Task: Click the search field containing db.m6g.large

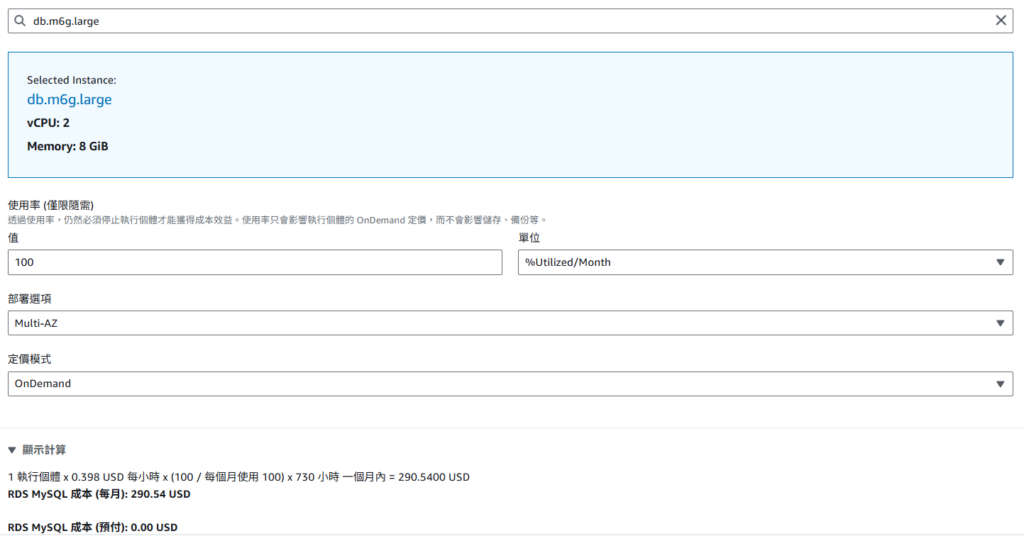Action: click(x=500, y=20)
